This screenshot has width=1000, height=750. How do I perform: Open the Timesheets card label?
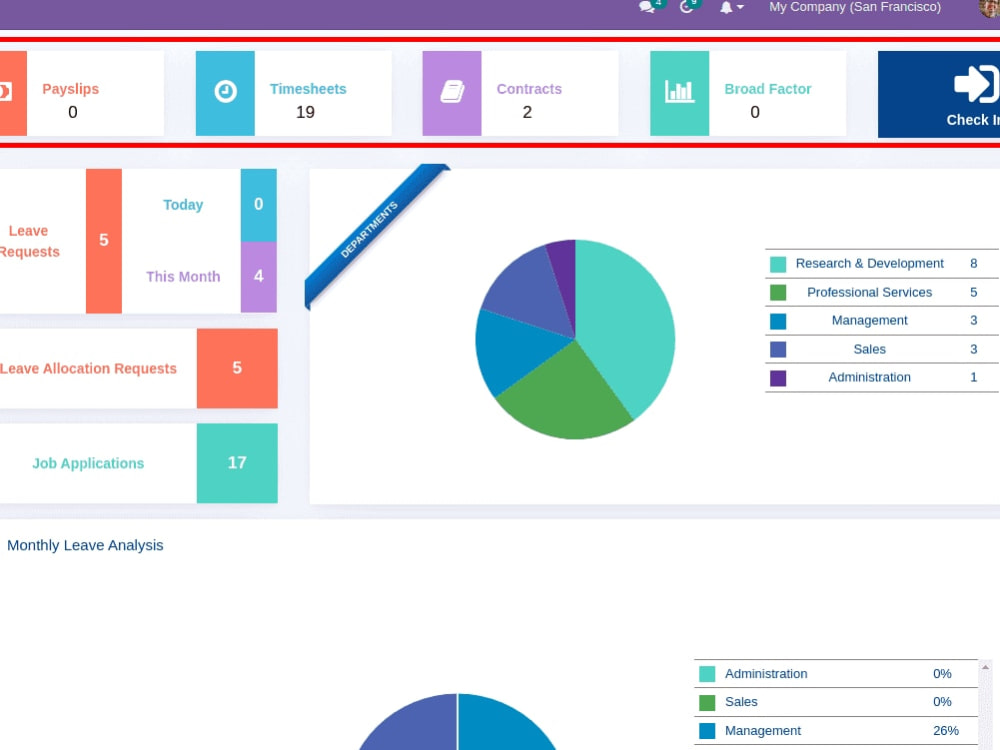click(308, 89)
